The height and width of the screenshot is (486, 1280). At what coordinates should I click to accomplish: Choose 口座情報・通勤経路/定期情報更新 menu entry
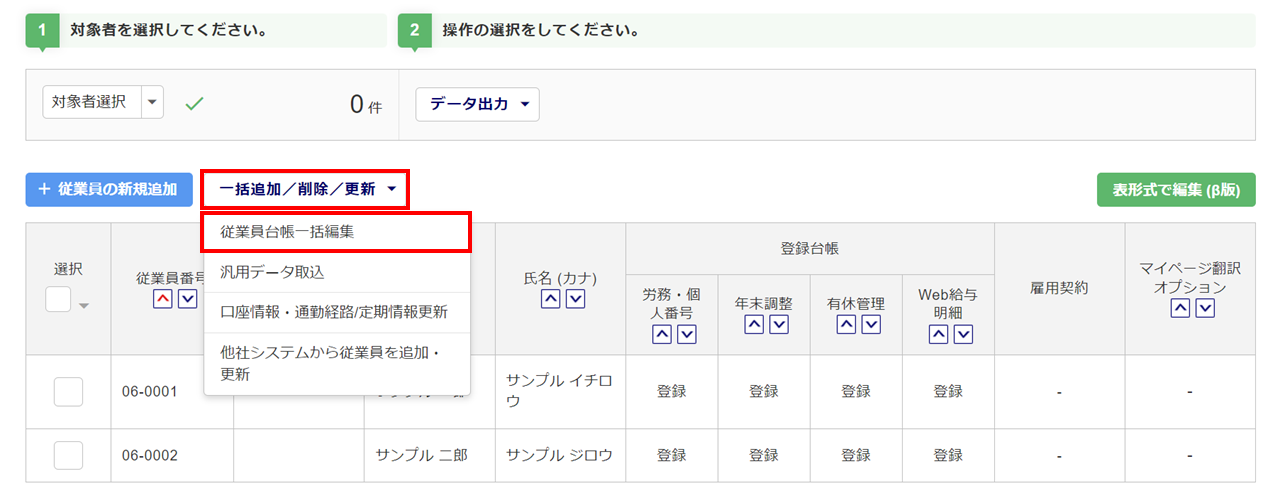tap(336, 312)
